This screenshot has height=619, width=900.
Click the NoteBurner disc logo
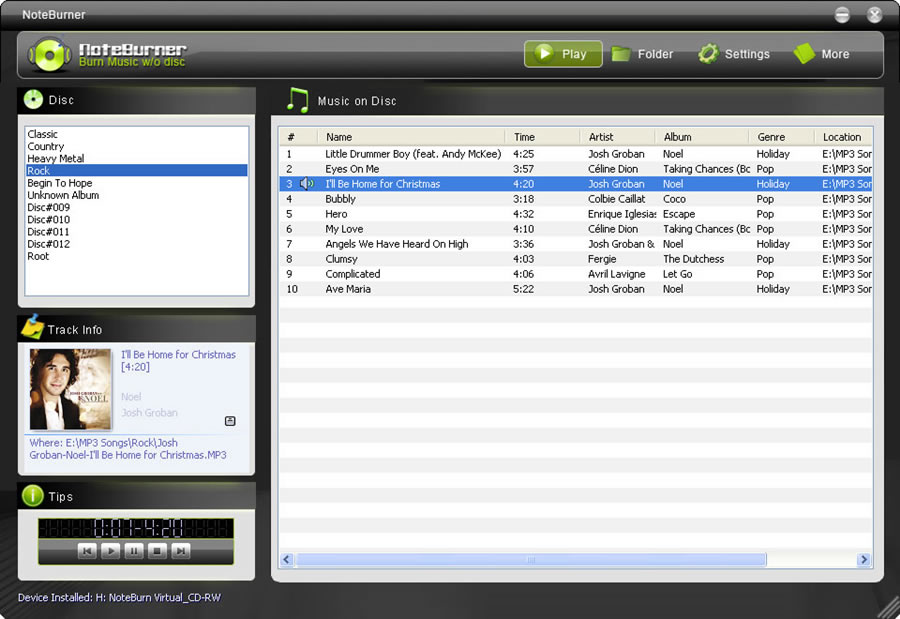tap(49, 55)
